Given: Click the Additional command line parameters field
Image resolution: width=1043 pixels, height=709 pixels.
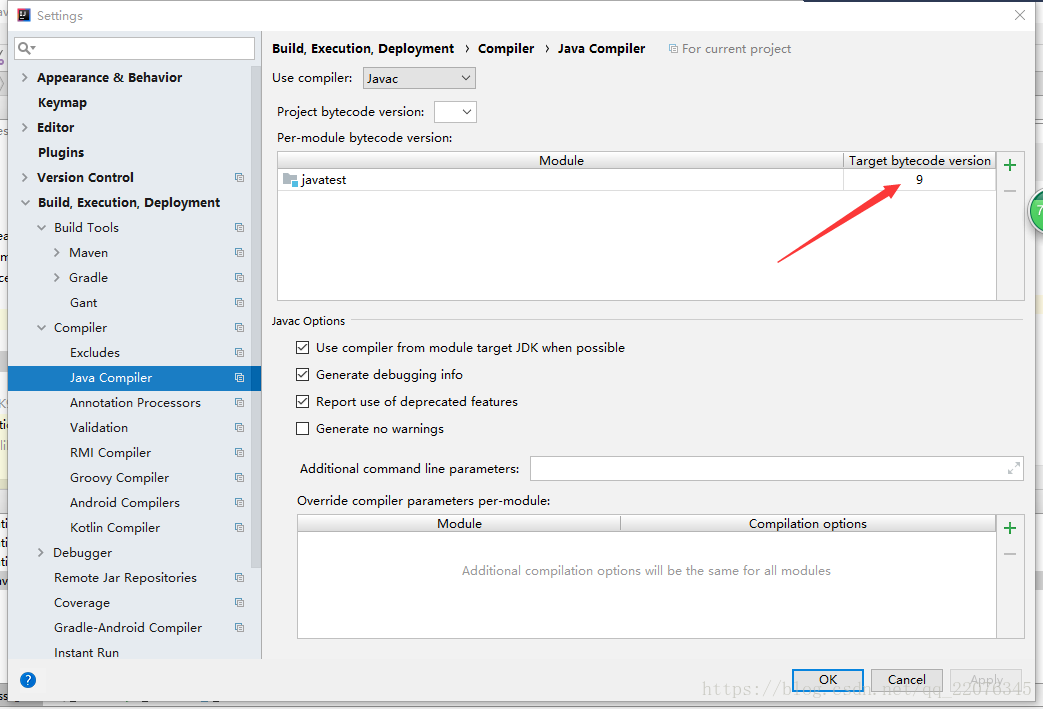Looking at the screenshot, I should pyautogui.click(x=765, y=468).
